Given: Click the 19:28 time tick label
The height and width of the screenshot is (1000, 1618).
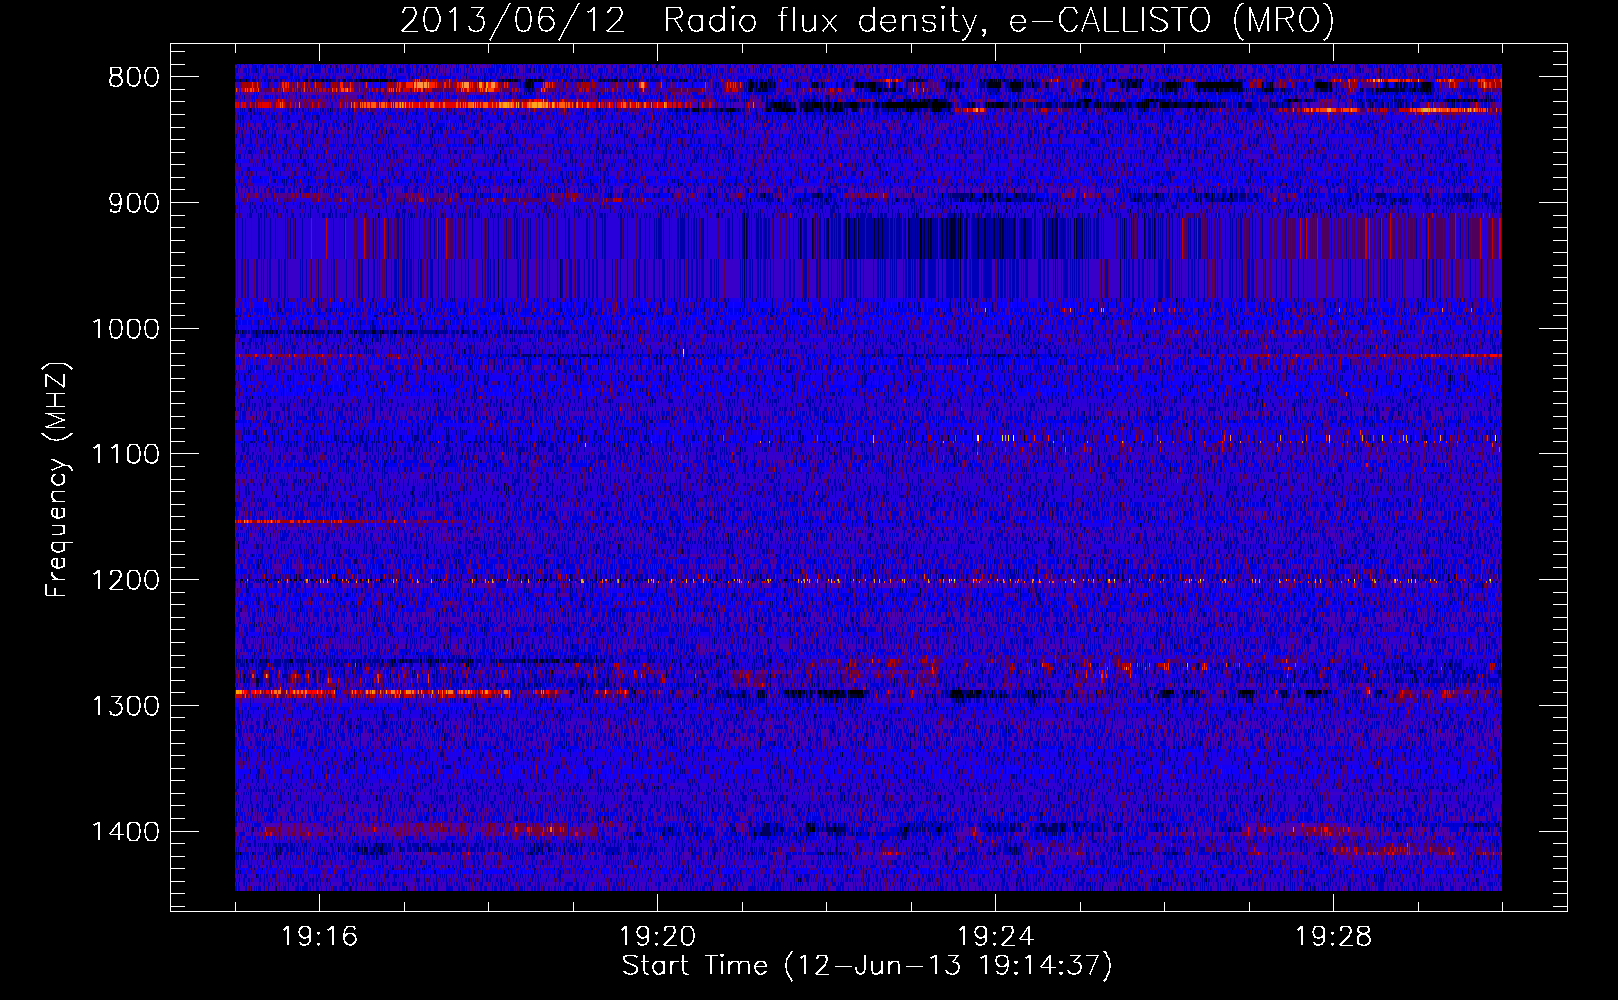Looking at the screenshot, I should 1334,937.
